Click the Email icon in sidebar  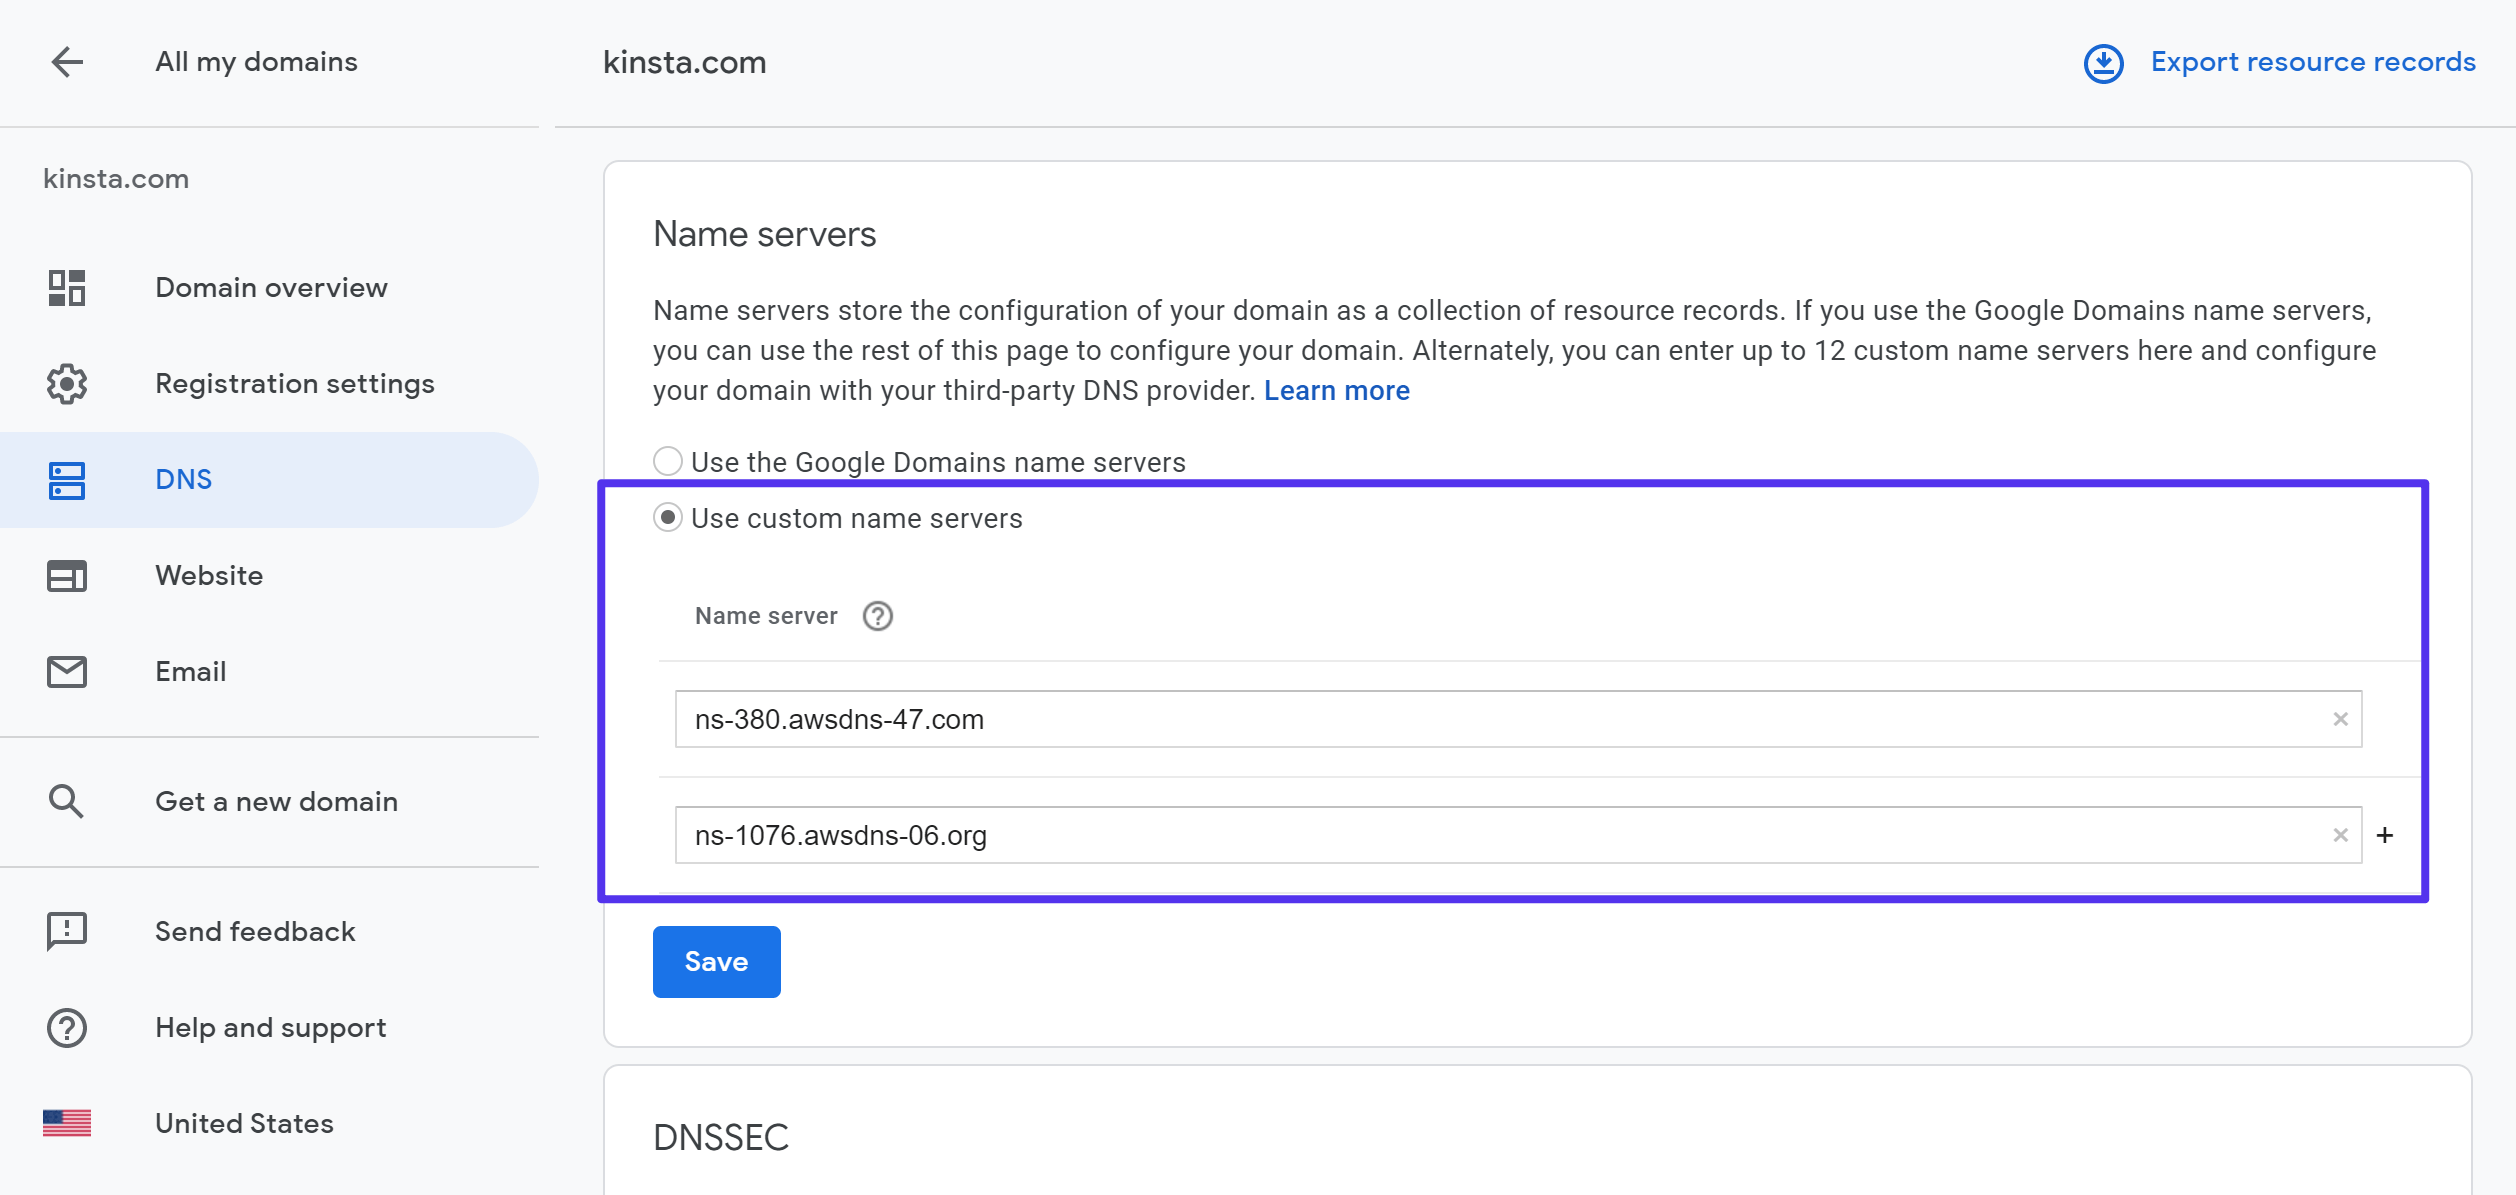66,670
